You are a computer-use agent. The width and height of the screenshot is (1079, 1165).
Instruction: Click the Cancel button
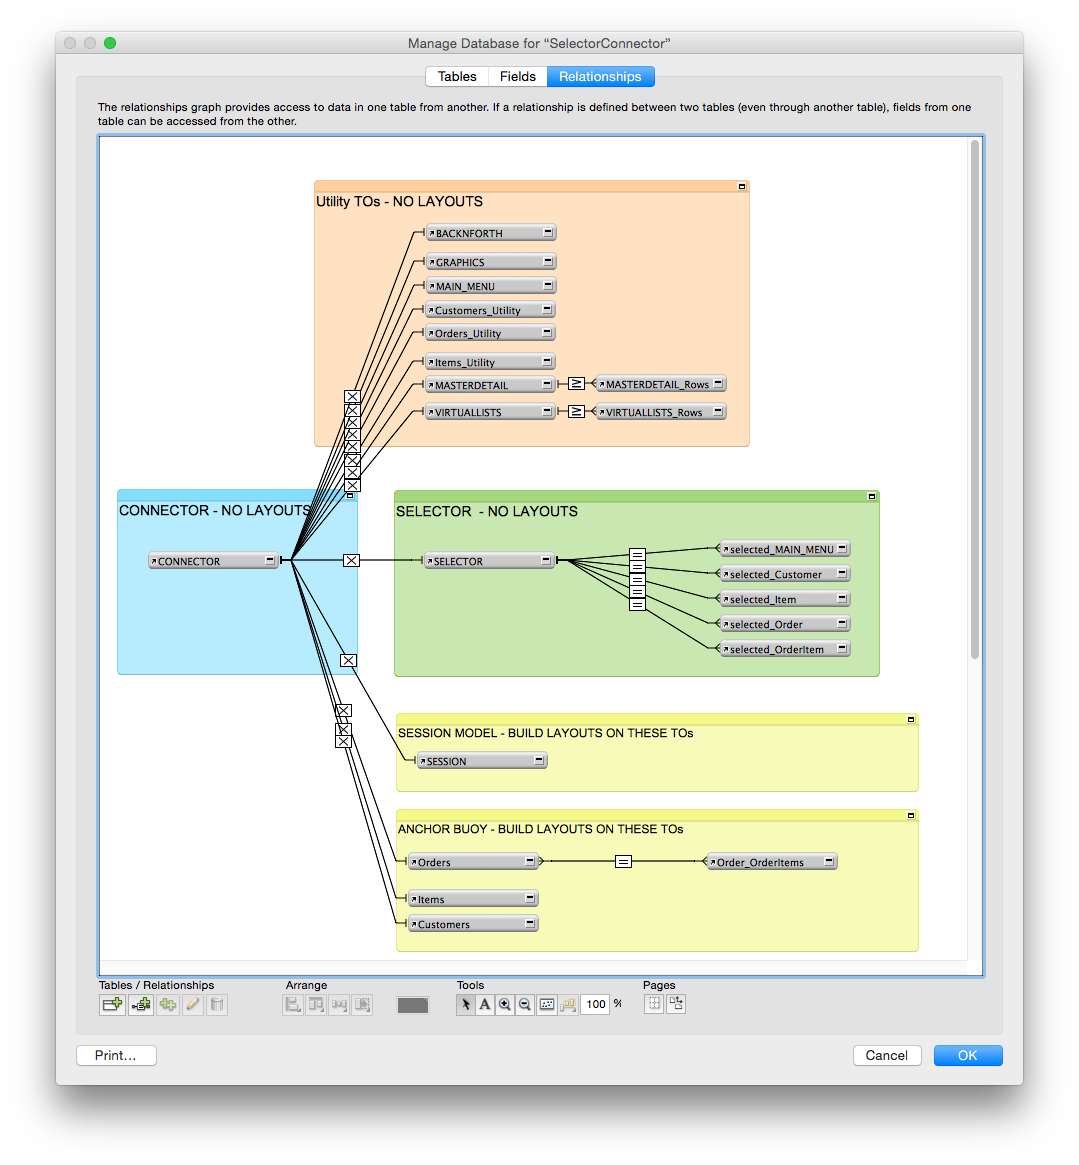coord(887,1055)
